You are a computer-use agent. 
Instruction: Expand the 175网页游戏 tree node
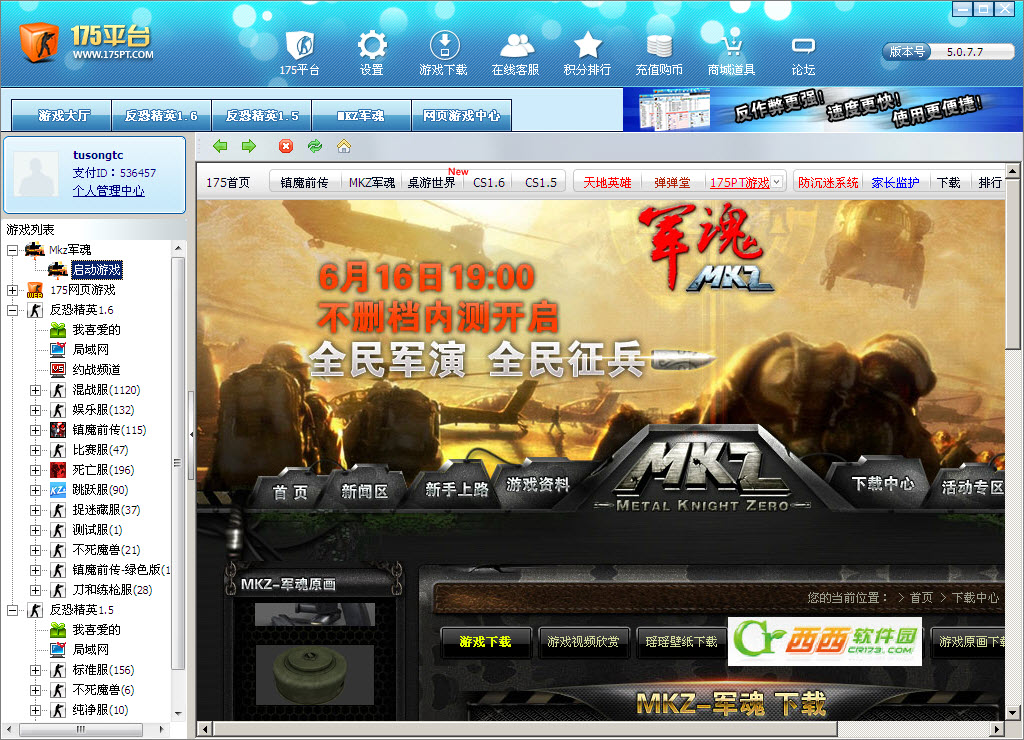click(12, 290)
